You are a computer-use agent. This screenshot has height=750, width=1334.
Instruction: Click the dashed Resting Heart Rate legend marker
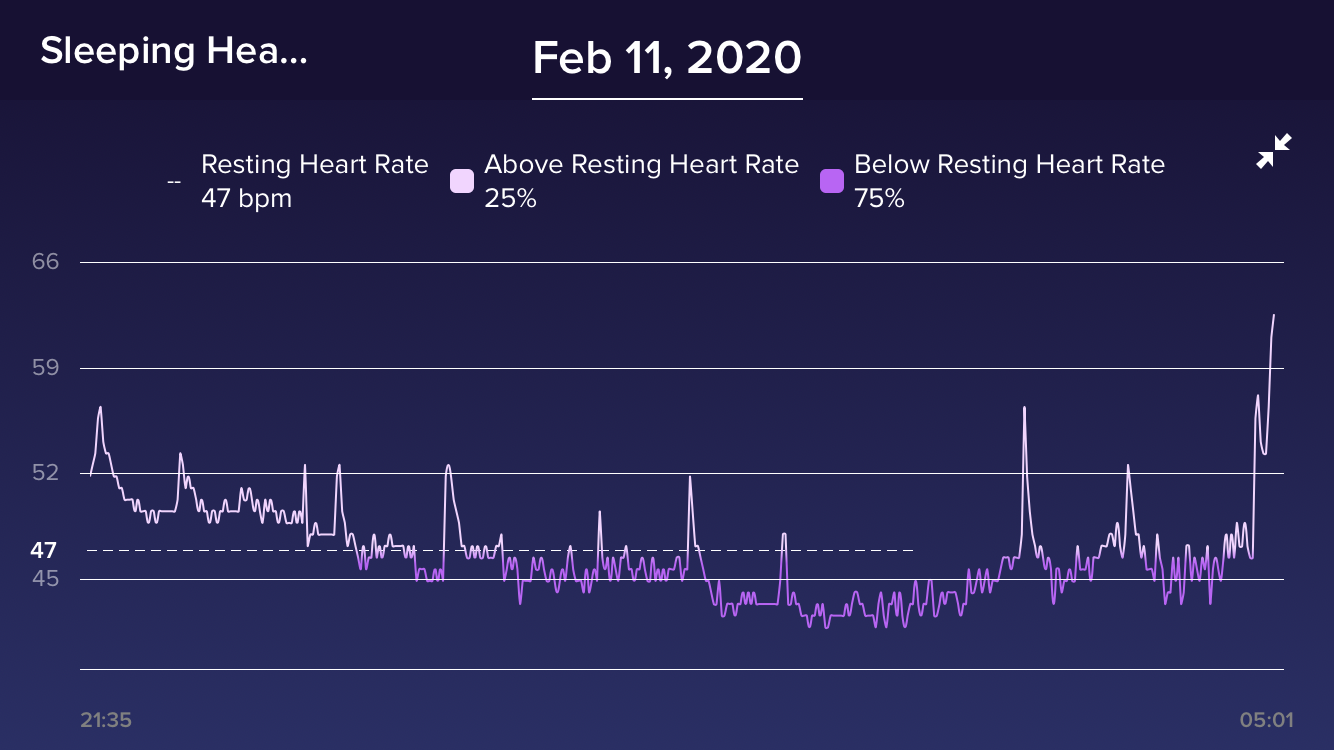[174, 182]
